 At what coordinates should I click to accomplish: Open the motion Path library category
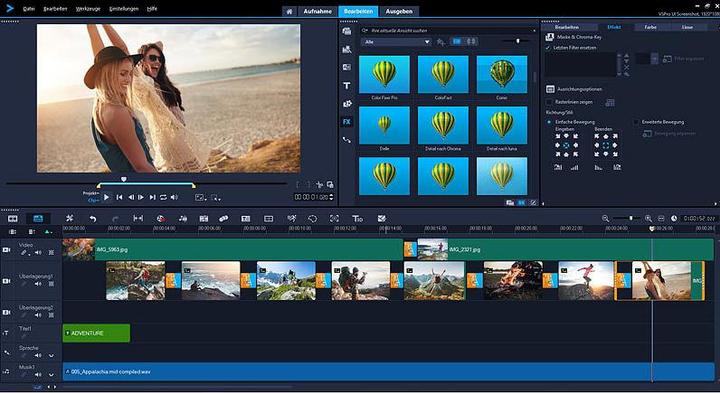tap(347, 140)
